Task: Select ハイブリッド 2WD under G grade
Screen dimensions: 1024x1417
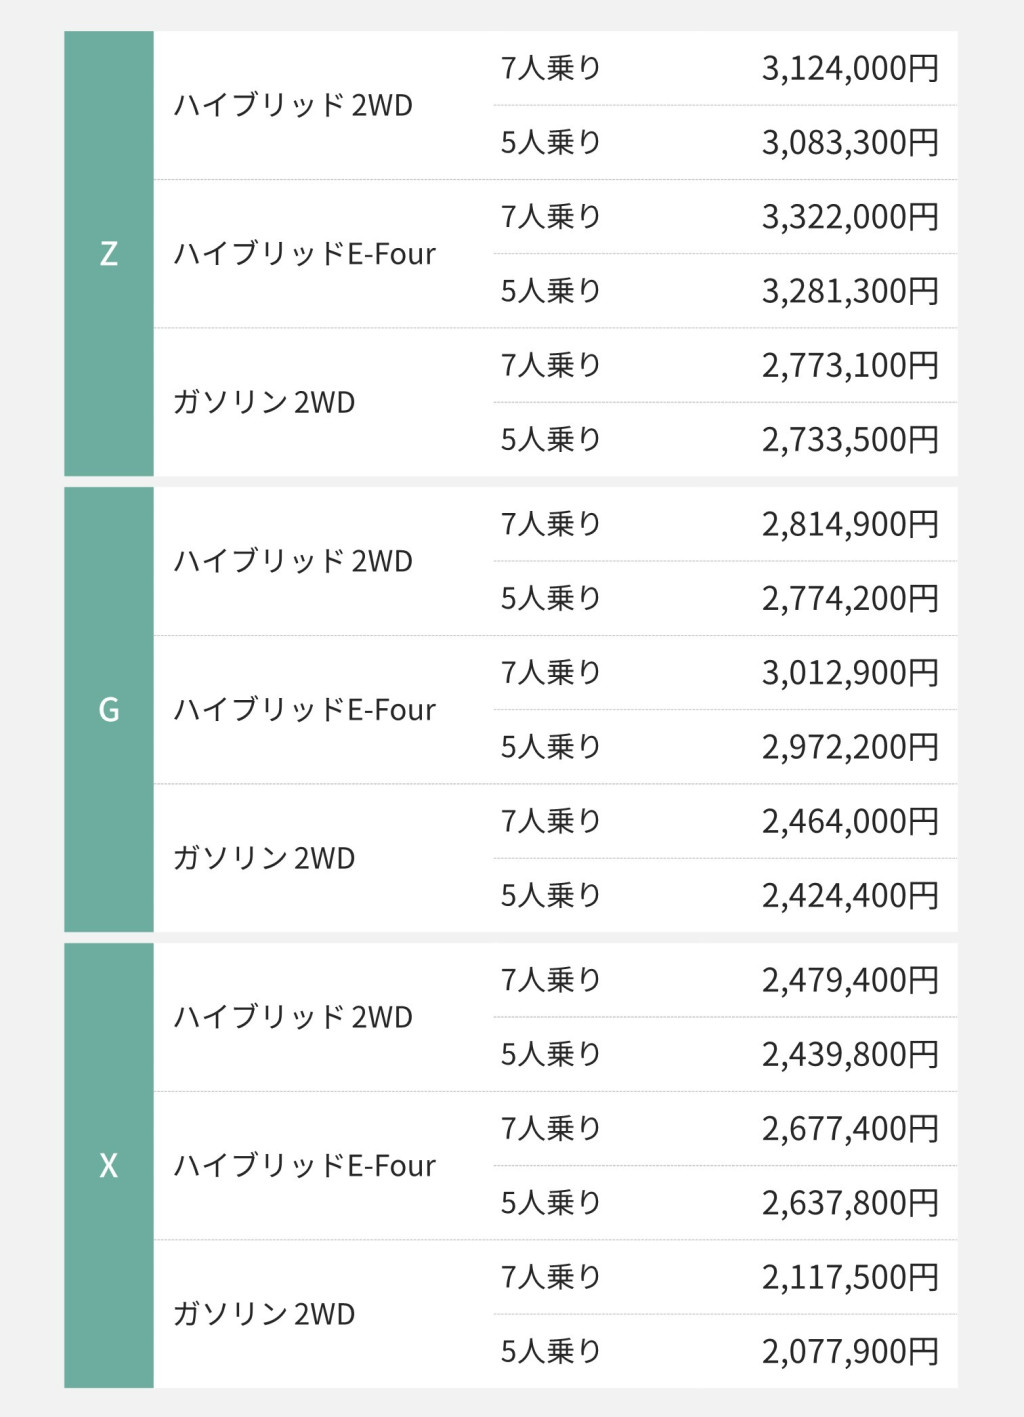Action: click(x=293, y=562)
